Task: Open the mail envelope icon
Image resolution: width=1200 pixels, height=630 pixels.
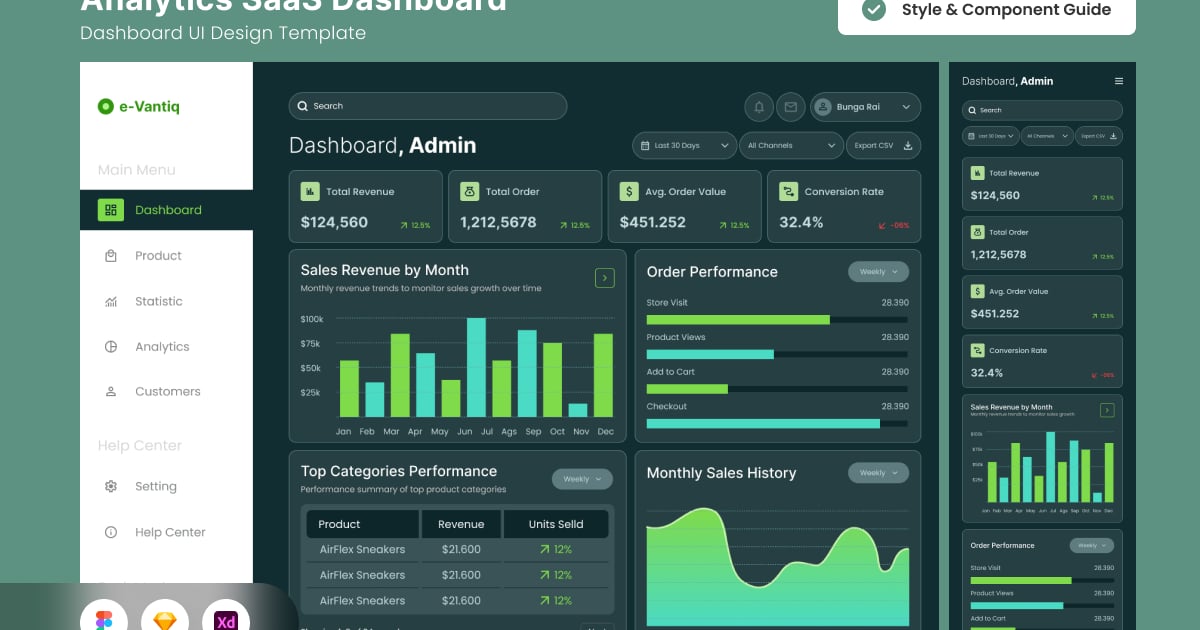Action: coord(790,107)
